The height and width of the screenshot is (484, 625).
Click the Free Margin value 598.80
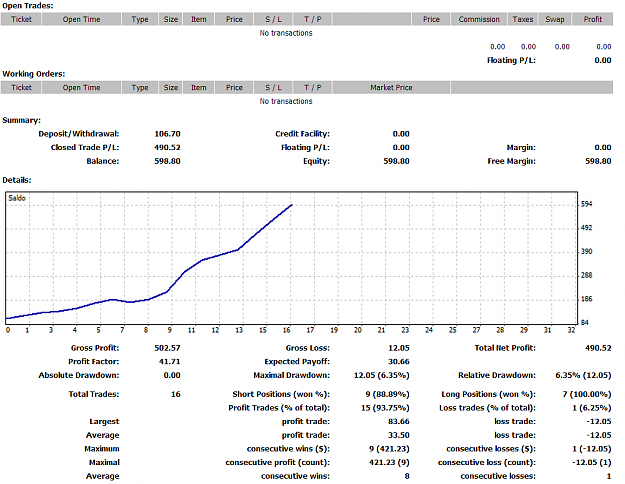coord(598,161)
